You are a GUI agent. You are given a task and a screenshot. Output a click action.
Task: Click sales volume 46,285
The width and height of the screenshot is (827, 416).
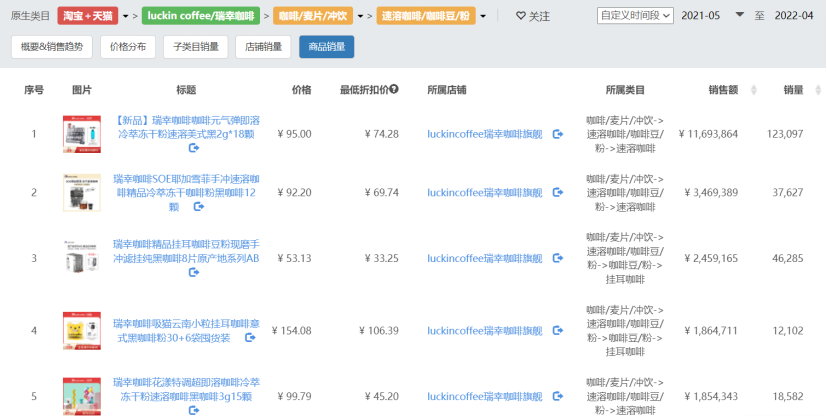788,258
